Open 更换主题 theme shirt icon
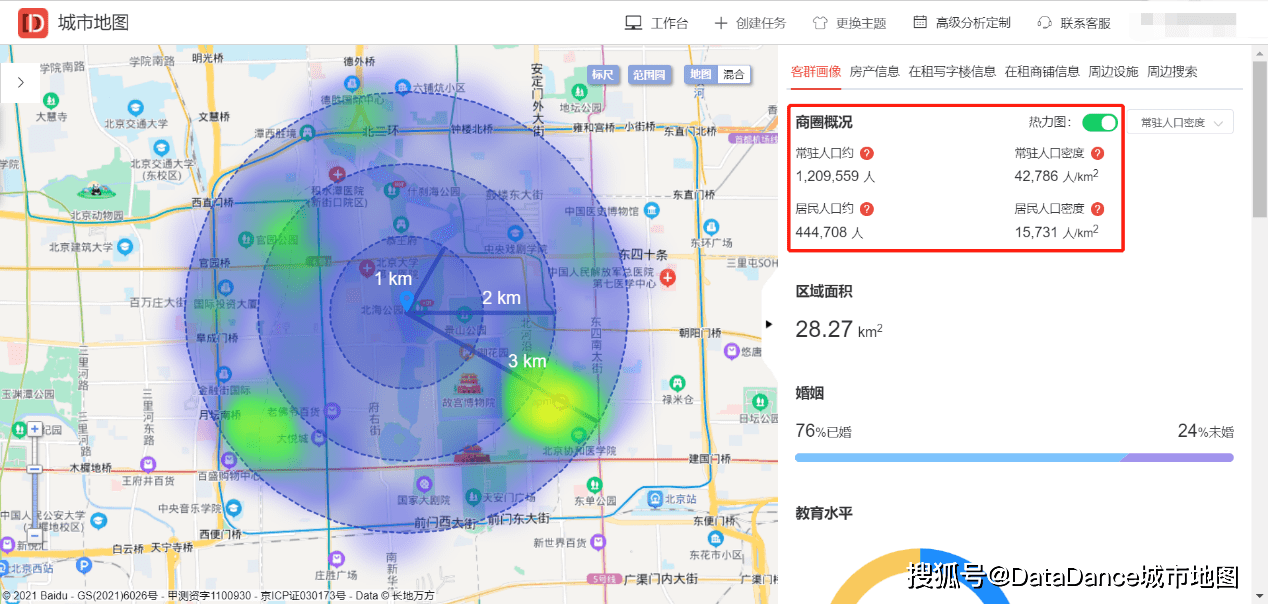The width and height of the screenshot is (1268, 604). tap(820, 23)
